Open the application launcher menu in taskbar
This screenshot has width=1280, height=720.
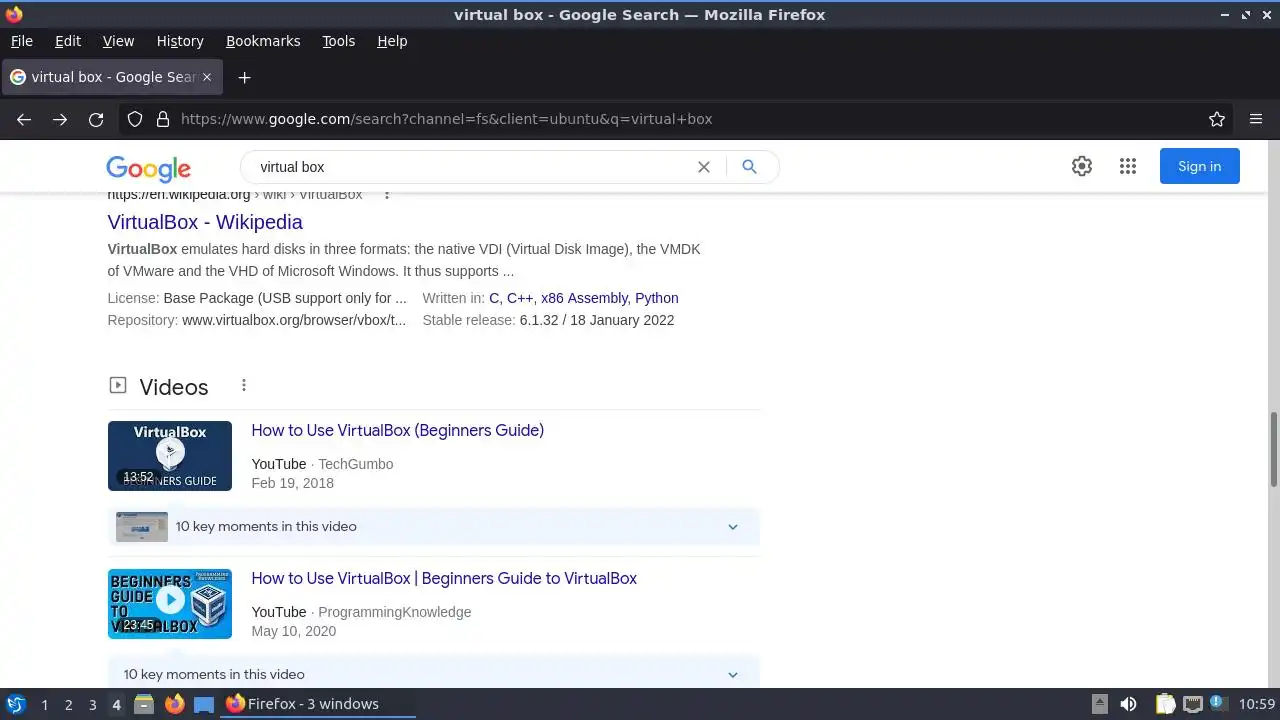pos(16,704)
